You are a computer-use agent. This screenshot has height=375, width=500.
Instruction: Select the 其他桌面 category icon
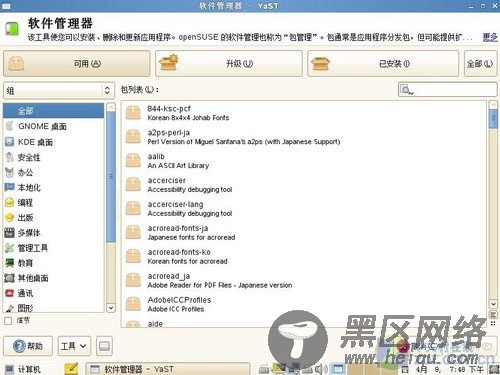coord(9,278)
